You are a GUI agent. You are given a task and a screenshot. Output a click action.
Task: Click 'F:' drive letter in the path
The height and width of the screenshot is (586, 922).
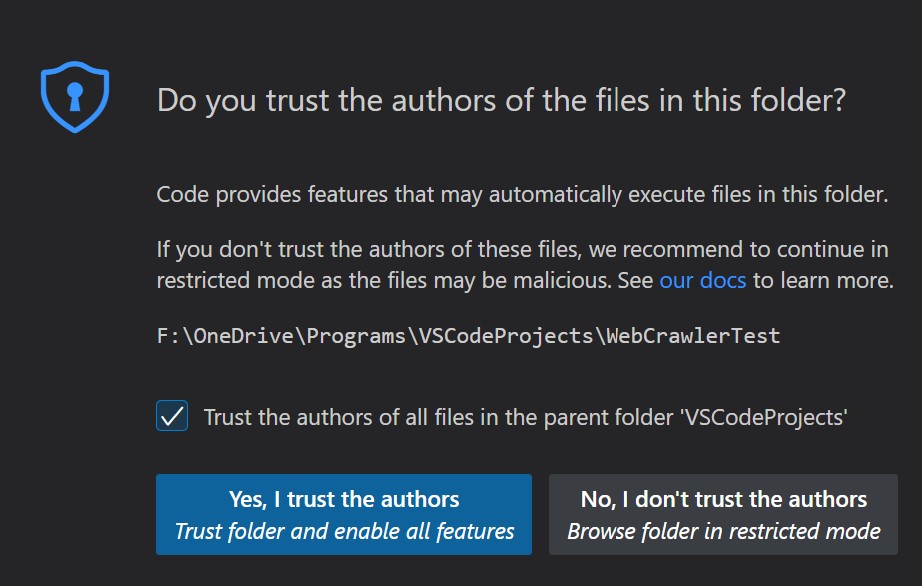[169, 336]
